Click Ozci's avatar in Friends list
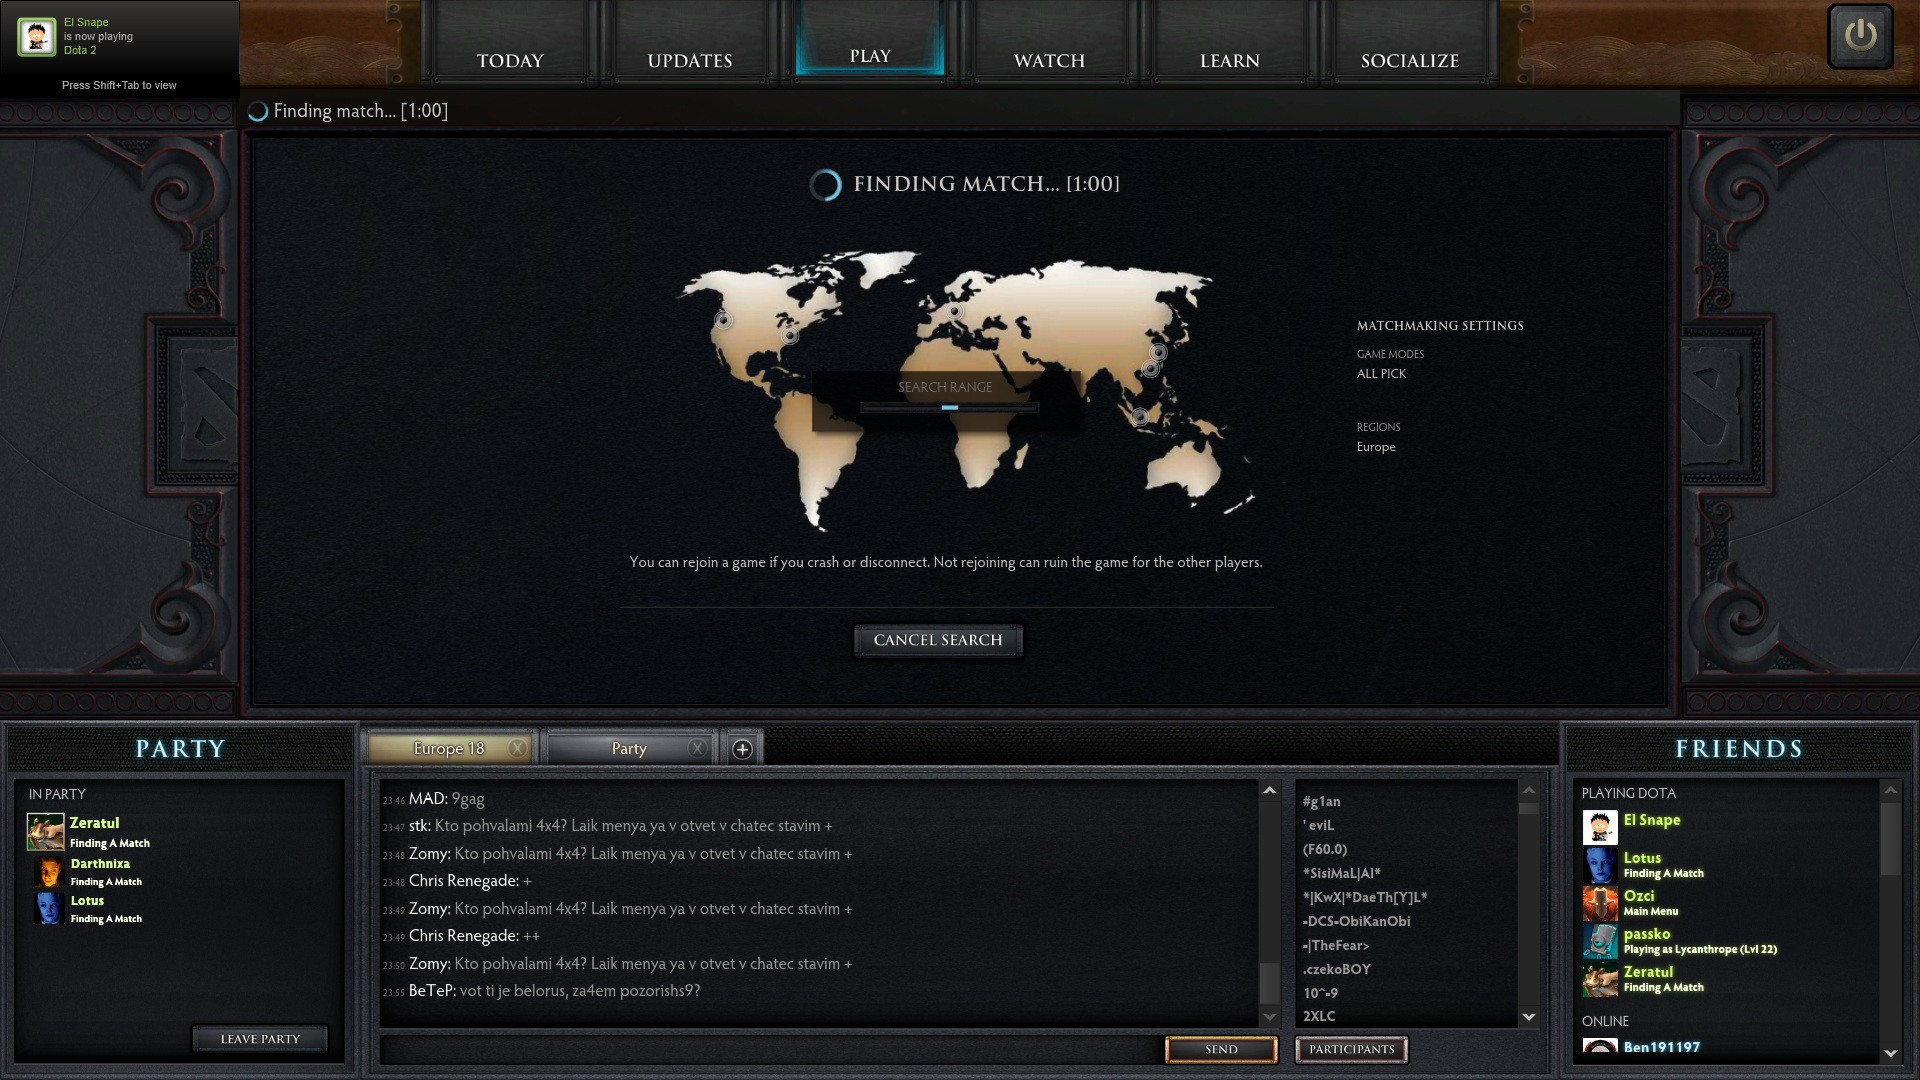 1600,903
